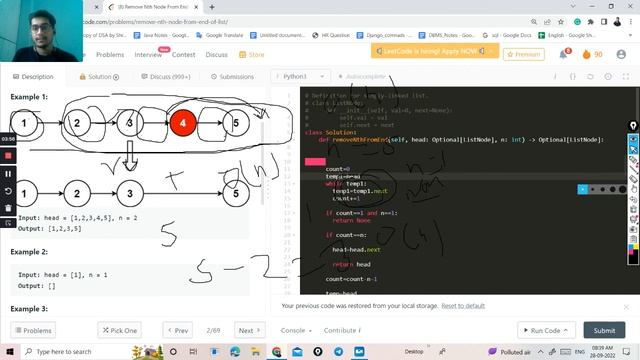Viewport: 640px width, 360px height.
Task: Open Contest in the top navigation
Action: tap(183, 54)
